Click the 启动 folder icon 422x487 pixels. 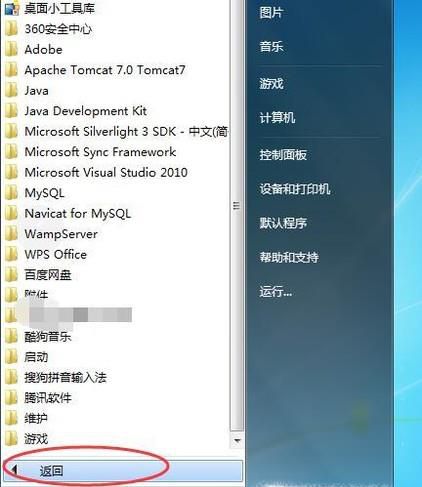click(x=11, y=357)
